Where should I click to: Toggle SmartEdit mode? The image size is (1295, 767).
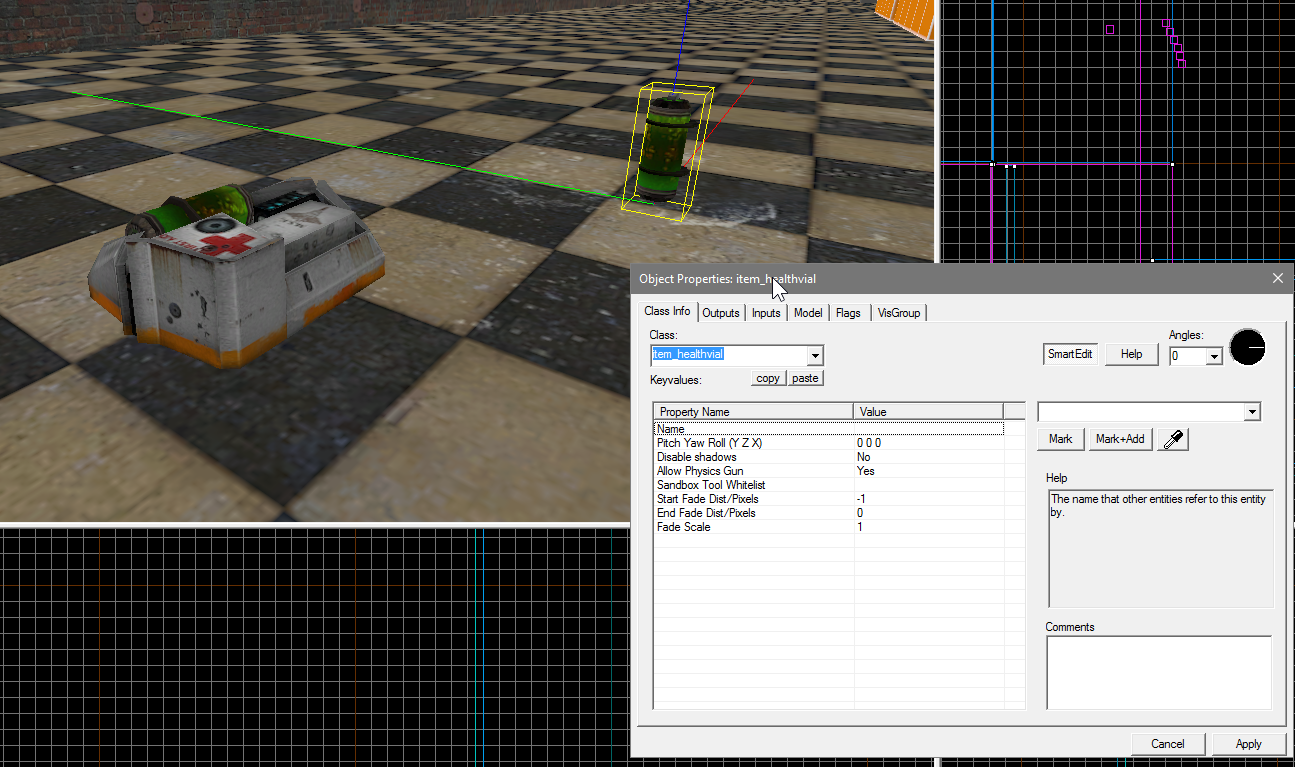(x=1069, y=353)
